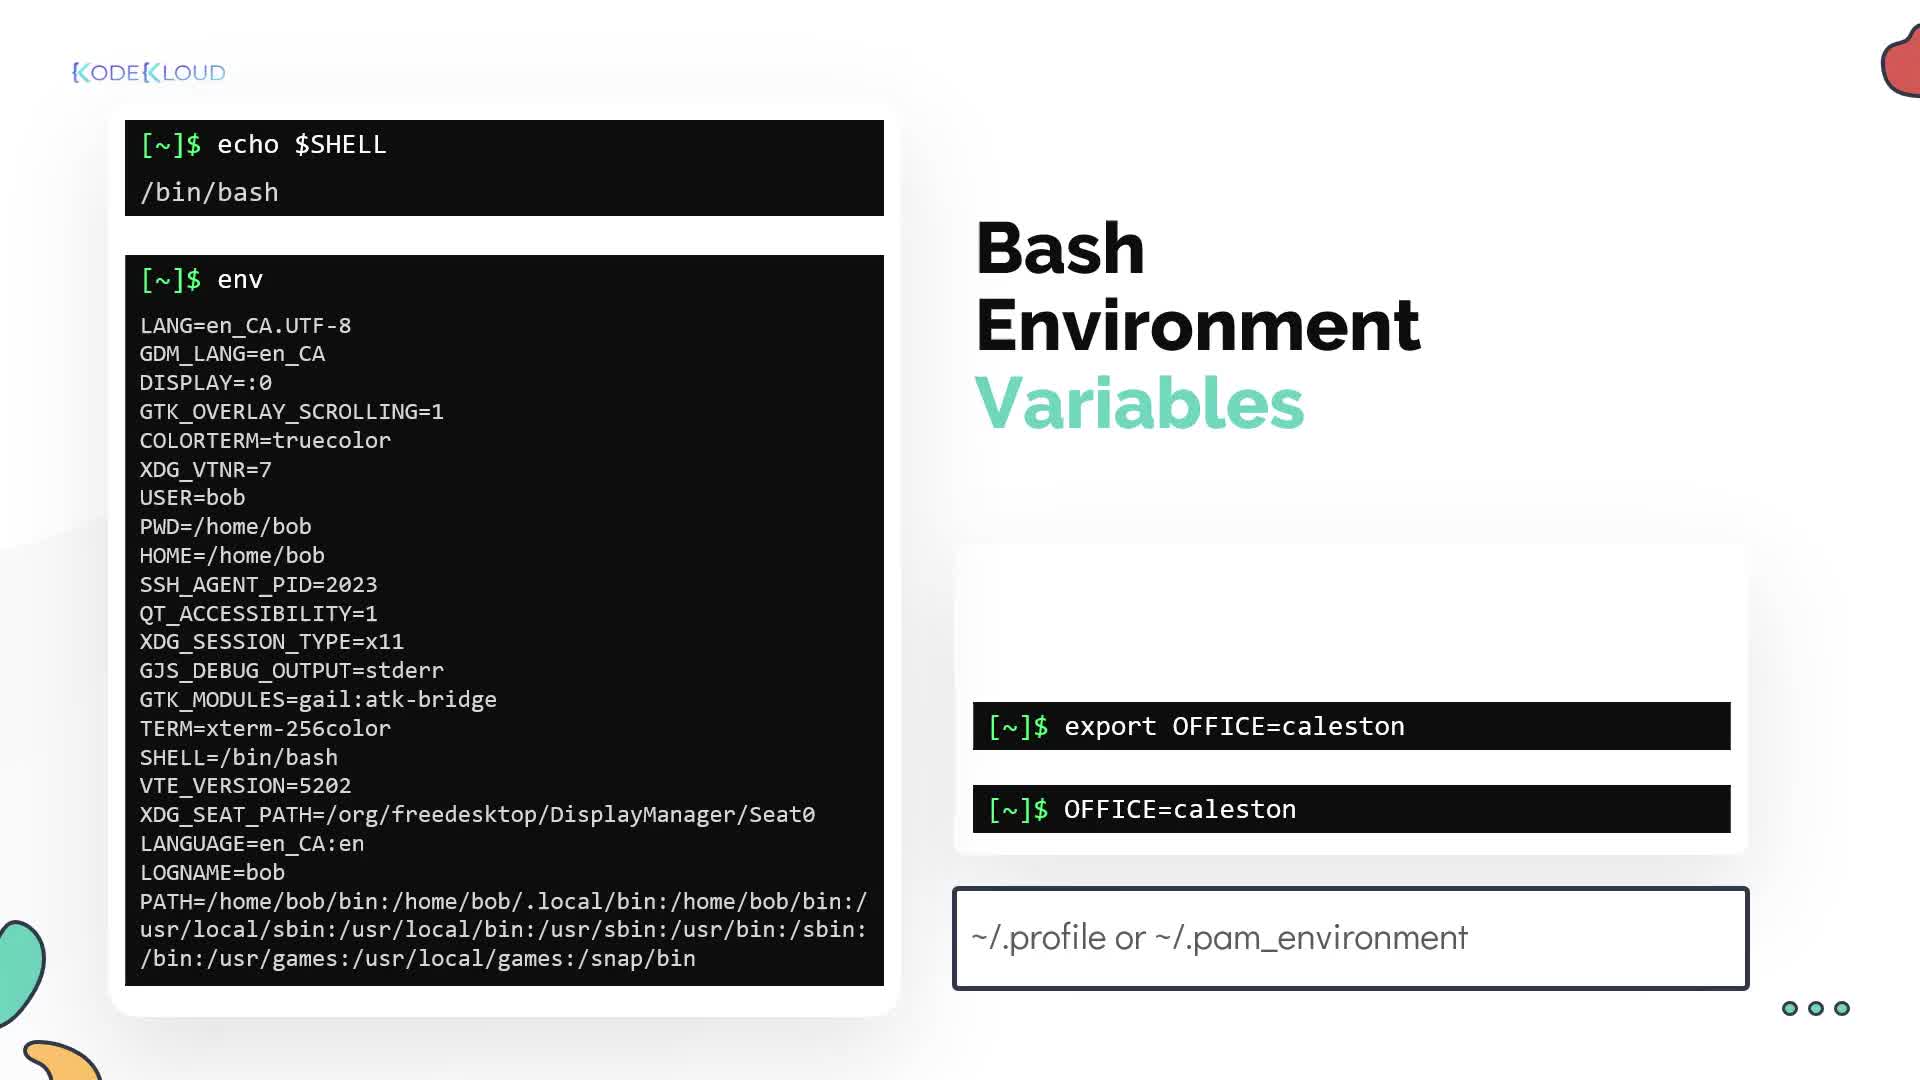Viewport: 1920px width, 1080px height.
Task: Select the 'SHELL=/bin/bash' env line
Action: click(x=238, y=758)
